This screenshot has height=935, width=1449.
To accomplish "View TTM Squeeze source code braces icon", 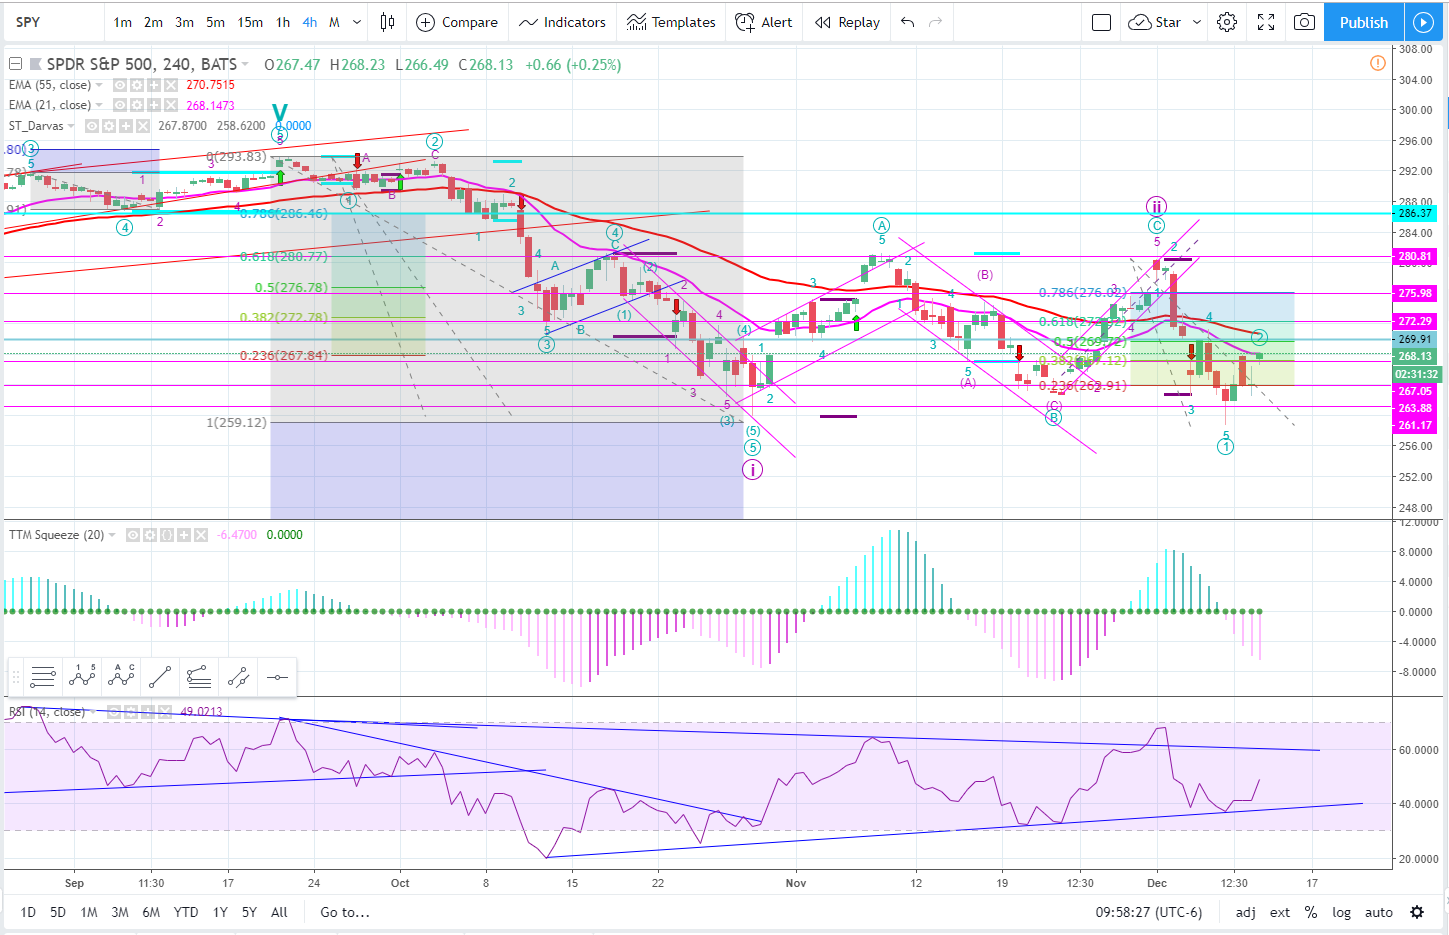I will click(167, 535).
